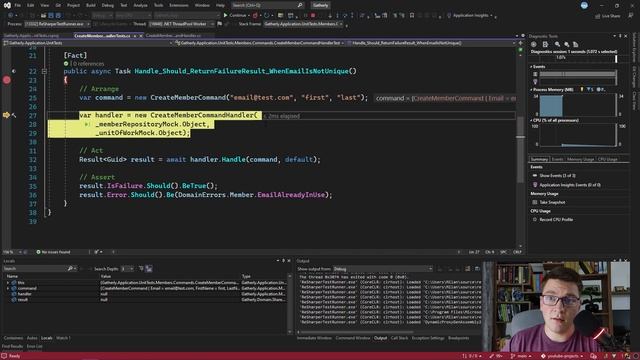Toggle the highlighted view button in Locals toolbar
640x360 pixels.
pyautogui.click(x=149, y=269)
